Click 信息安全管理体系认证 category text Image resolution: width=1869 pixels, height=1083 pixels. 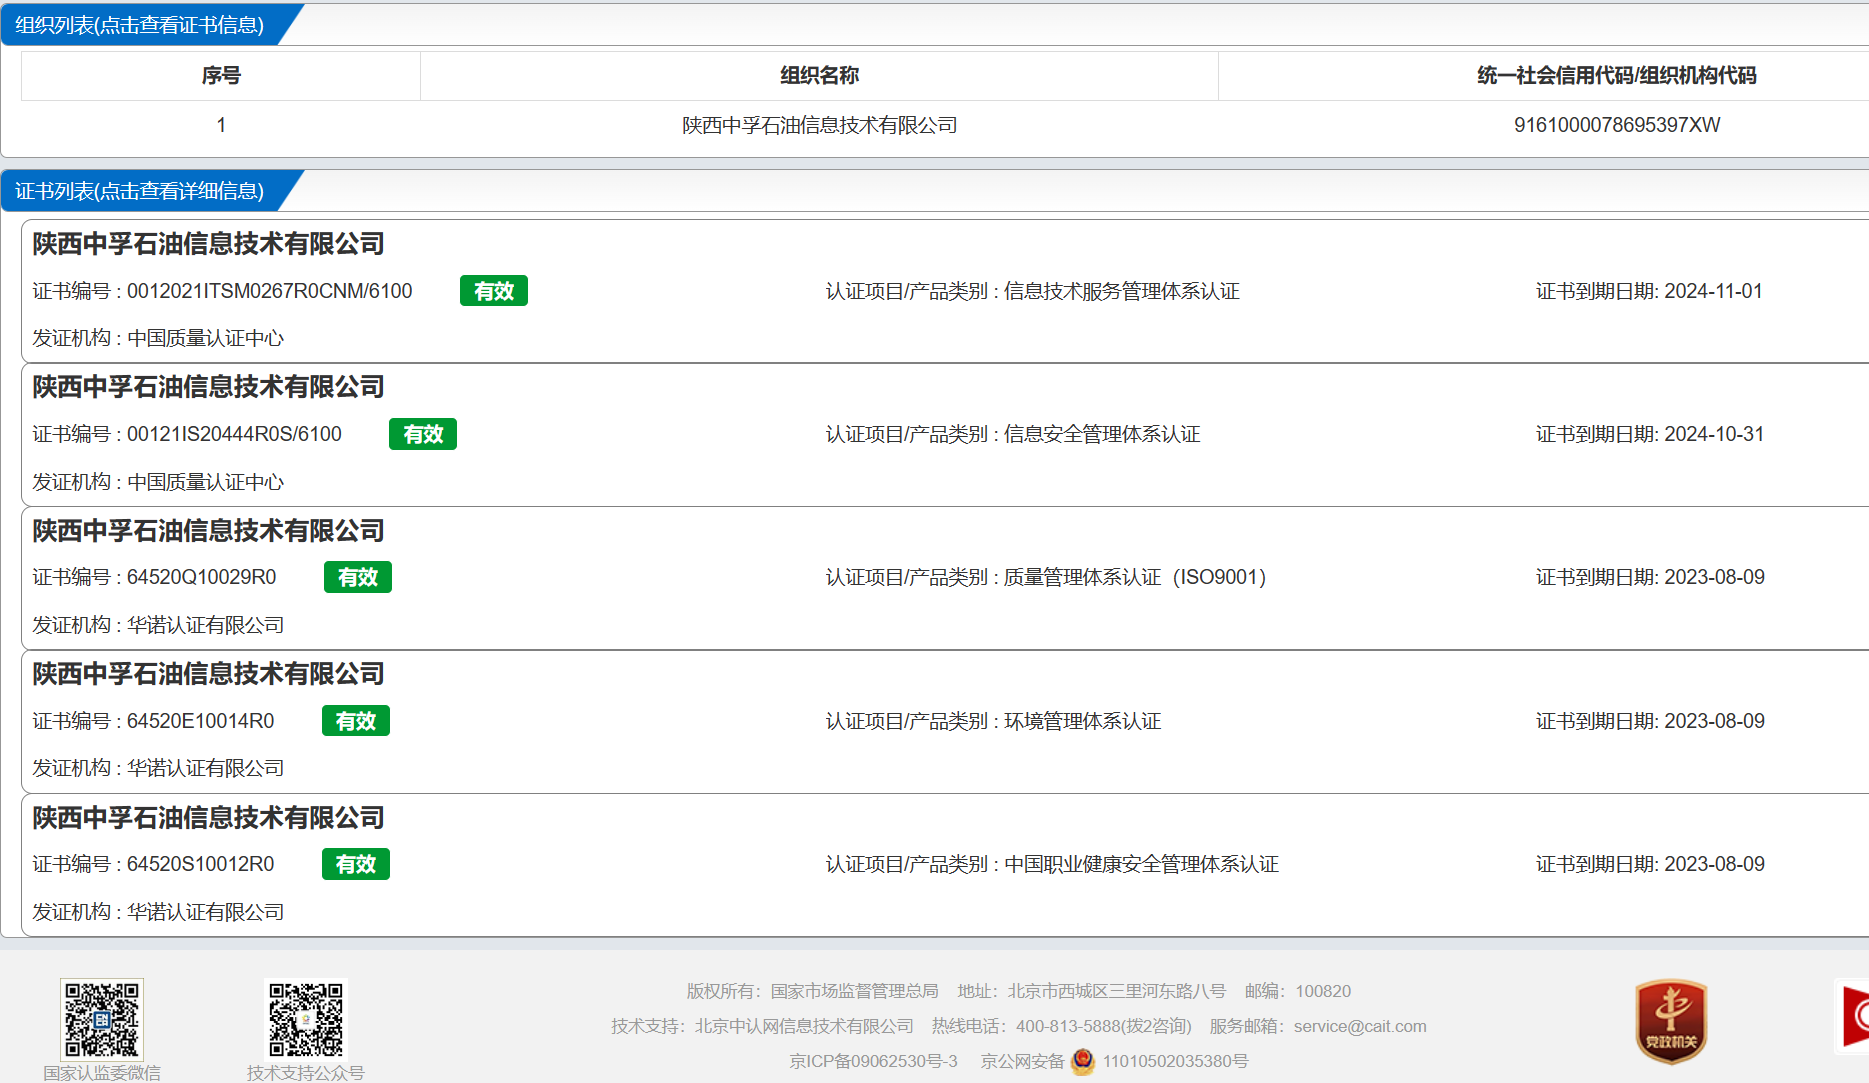click(x=1102, y=434)
